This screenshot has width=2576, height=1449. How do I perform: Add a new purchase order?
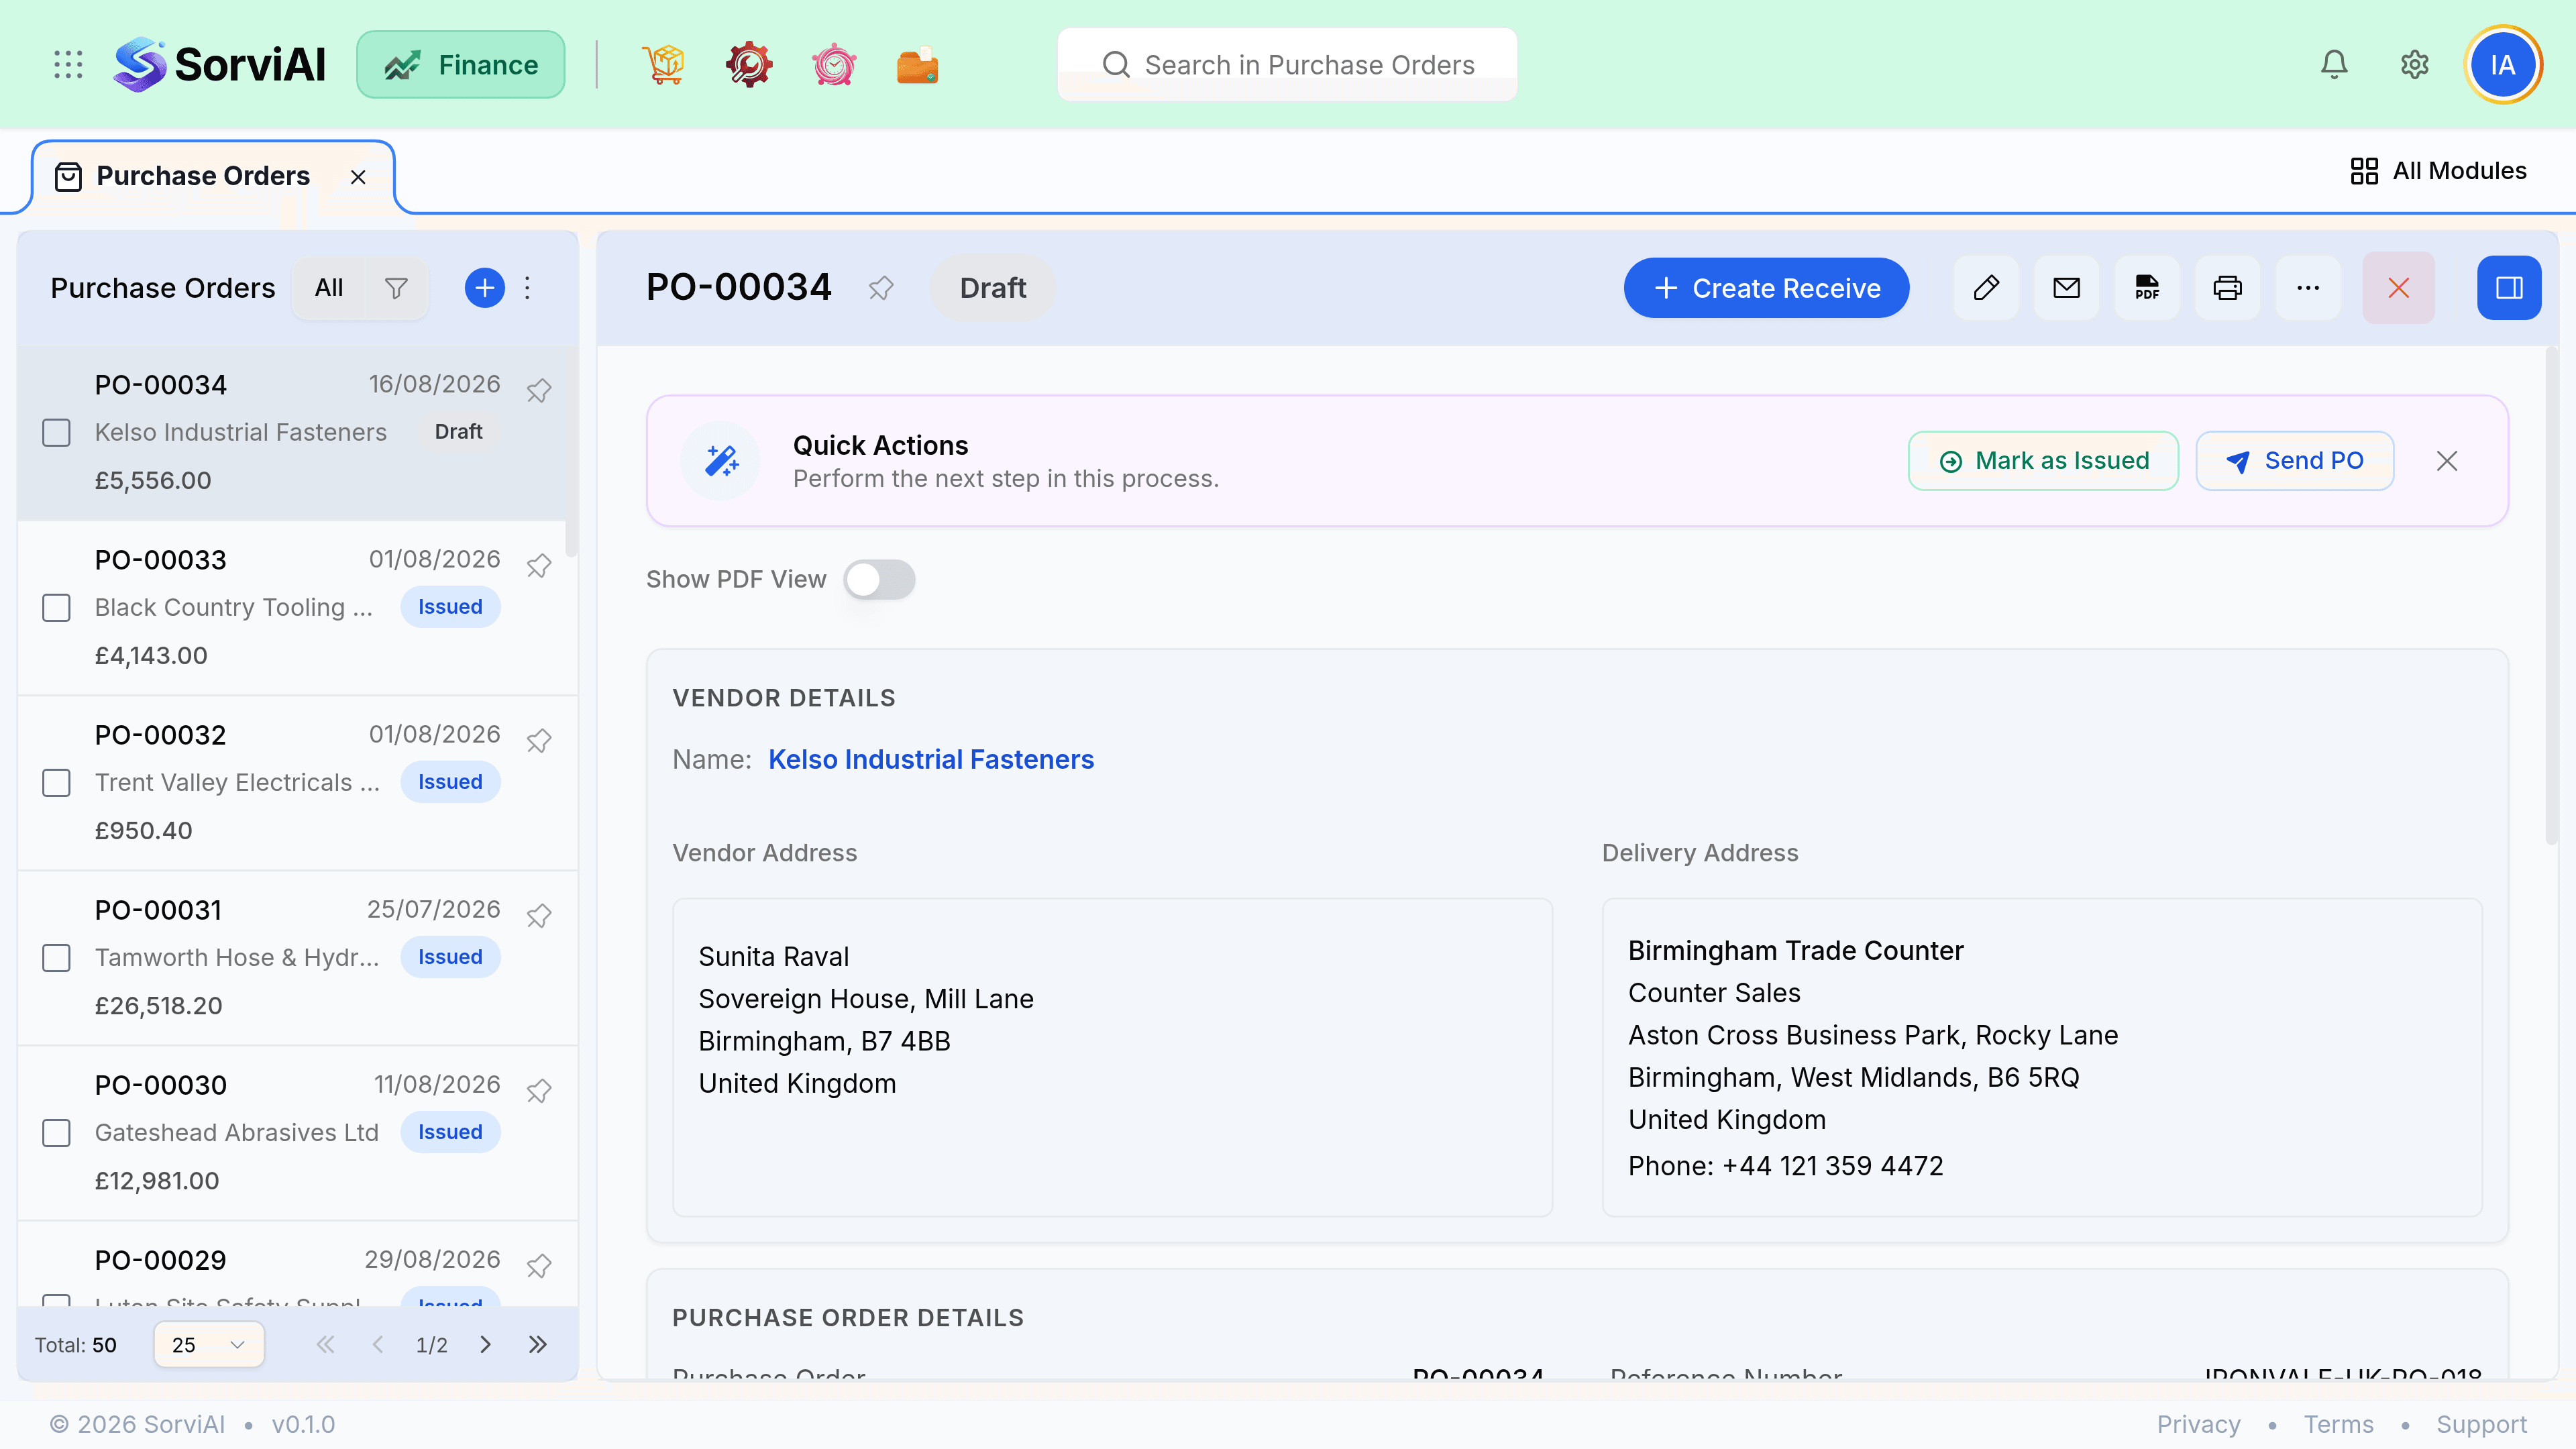click(485, 288)
